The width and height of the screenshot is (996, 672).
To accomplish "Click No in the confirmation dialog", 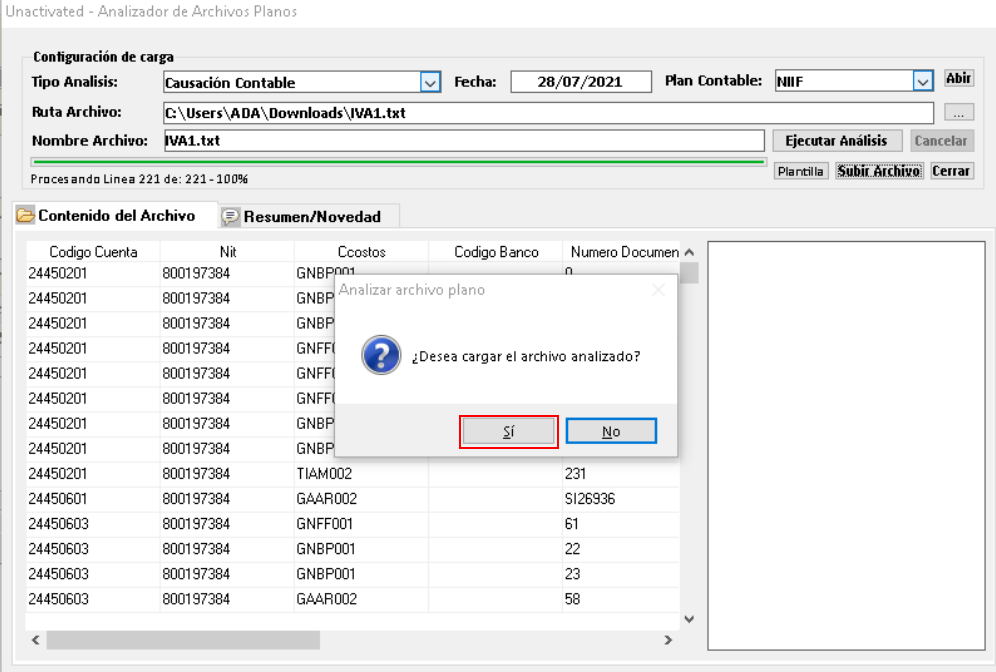I will (611, 432).
